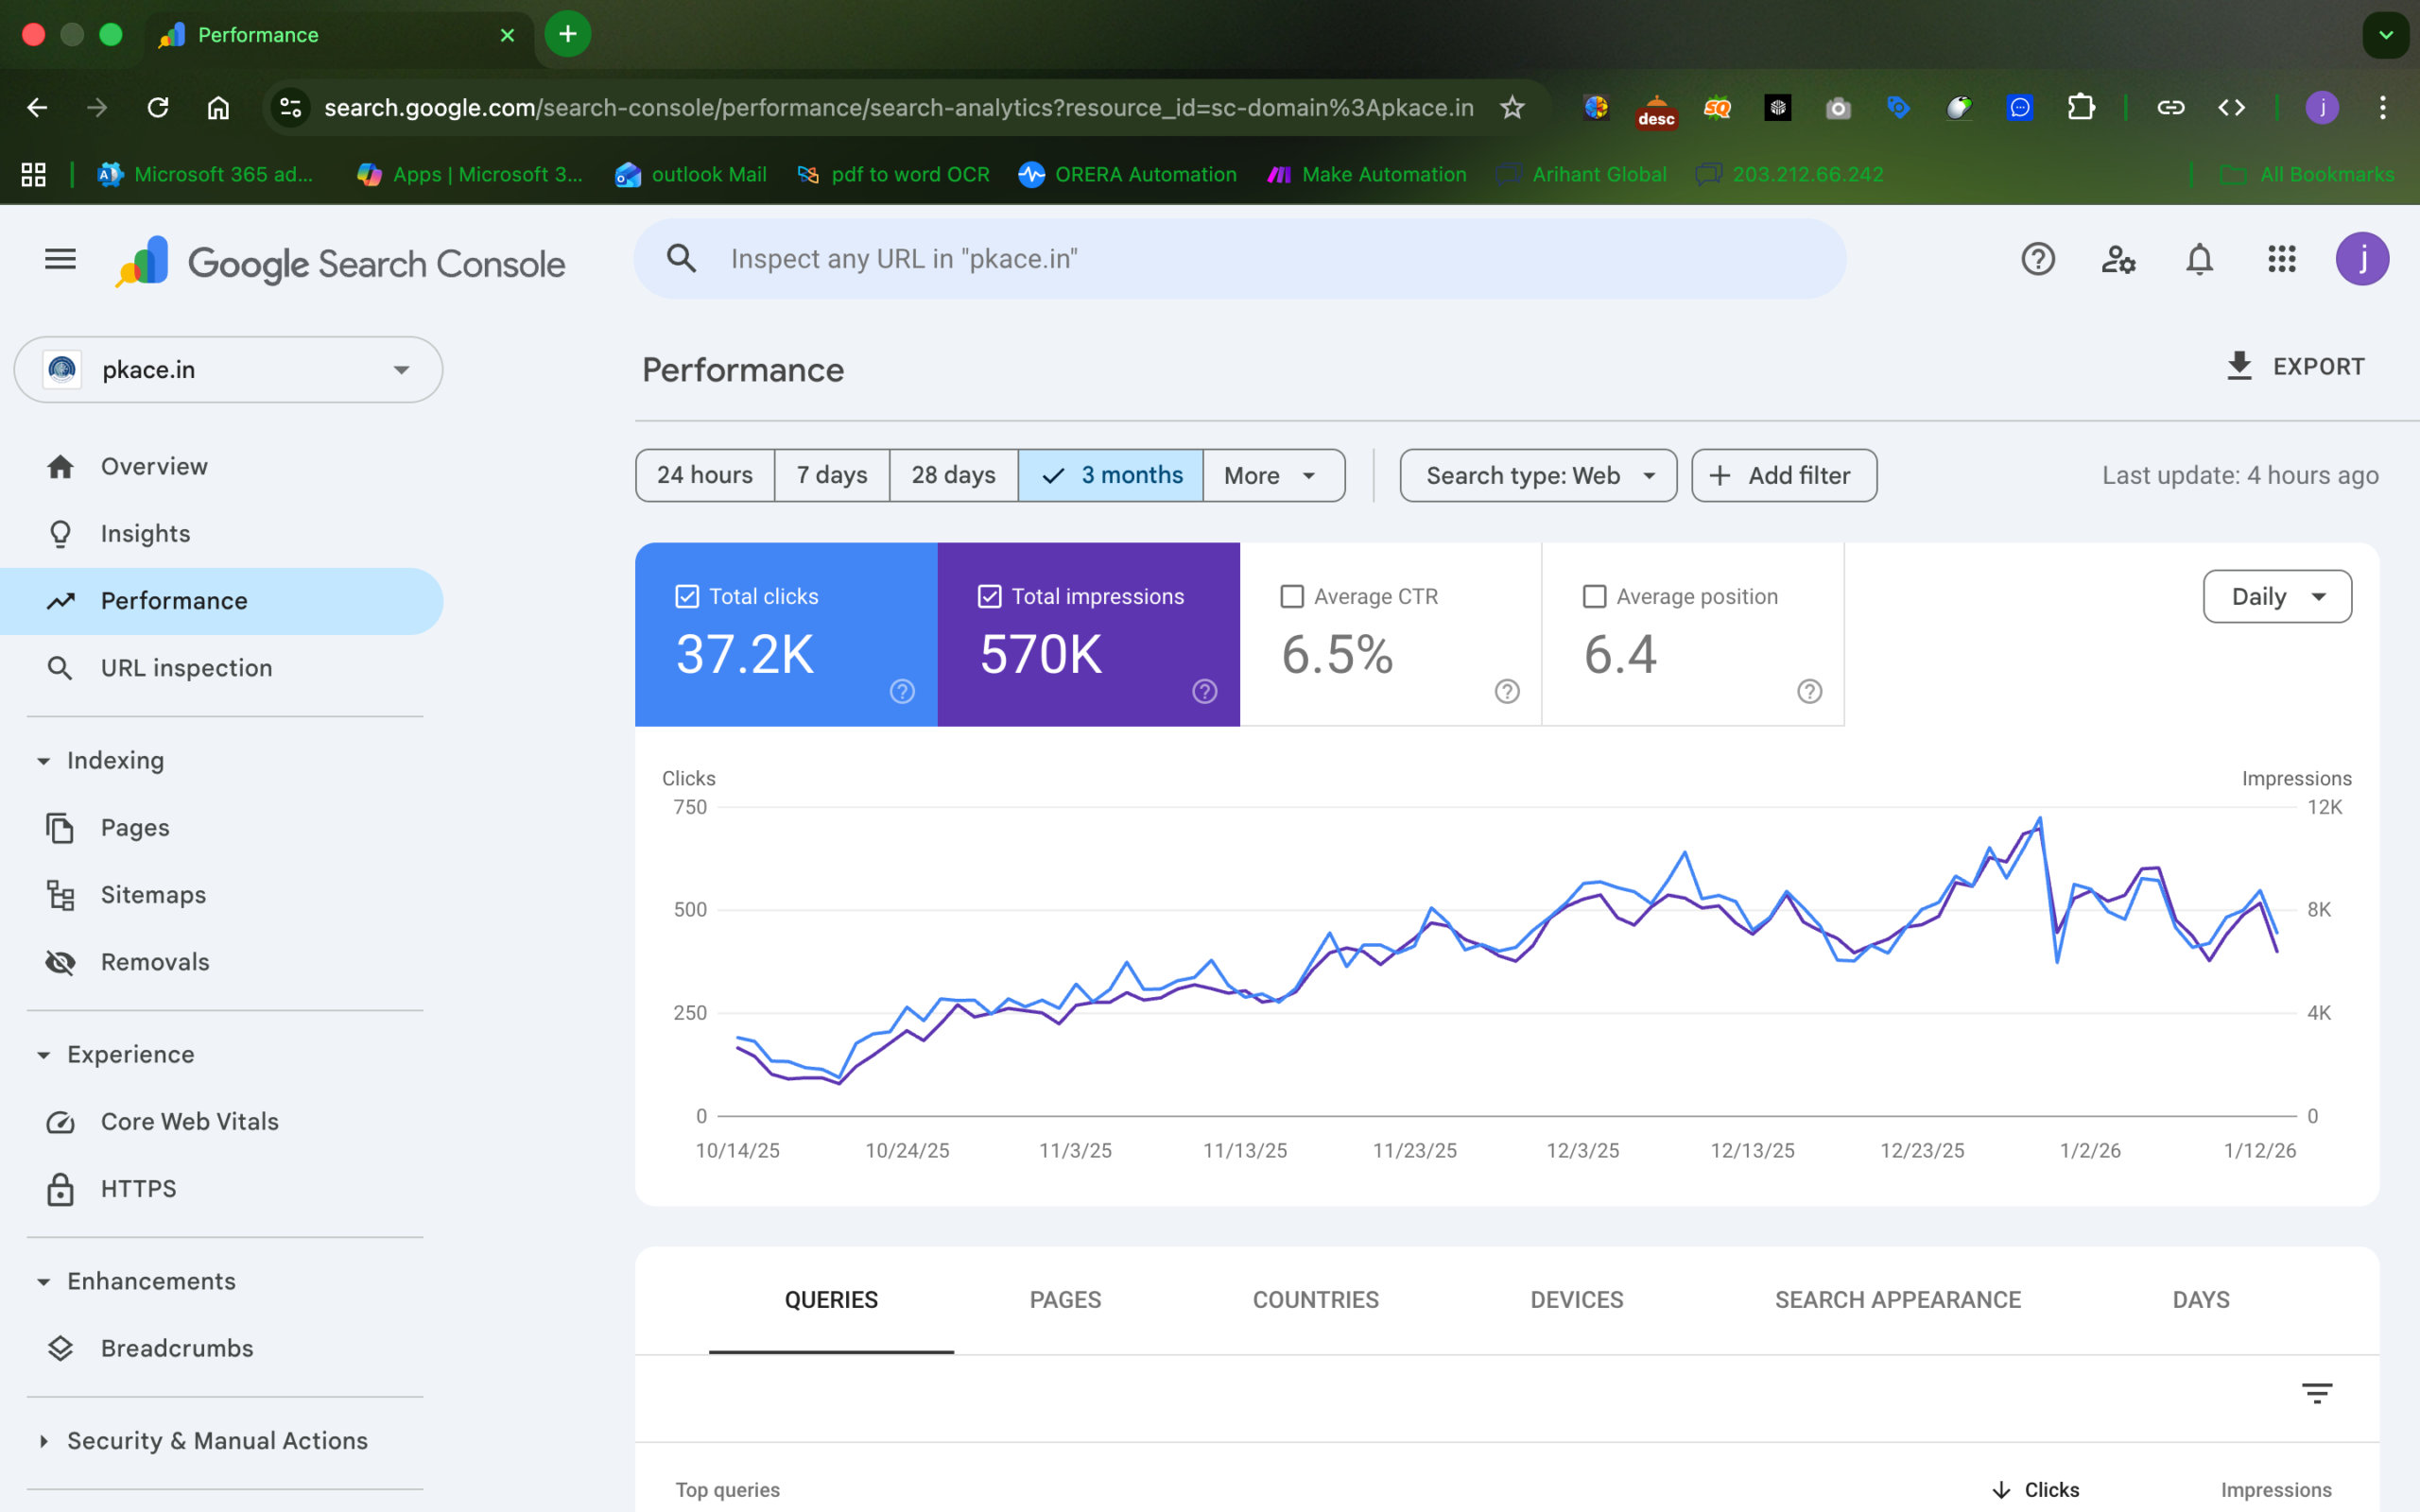Click the user settings person icon
This screenshot has width=2420, height=1512.
[2119, 259]
